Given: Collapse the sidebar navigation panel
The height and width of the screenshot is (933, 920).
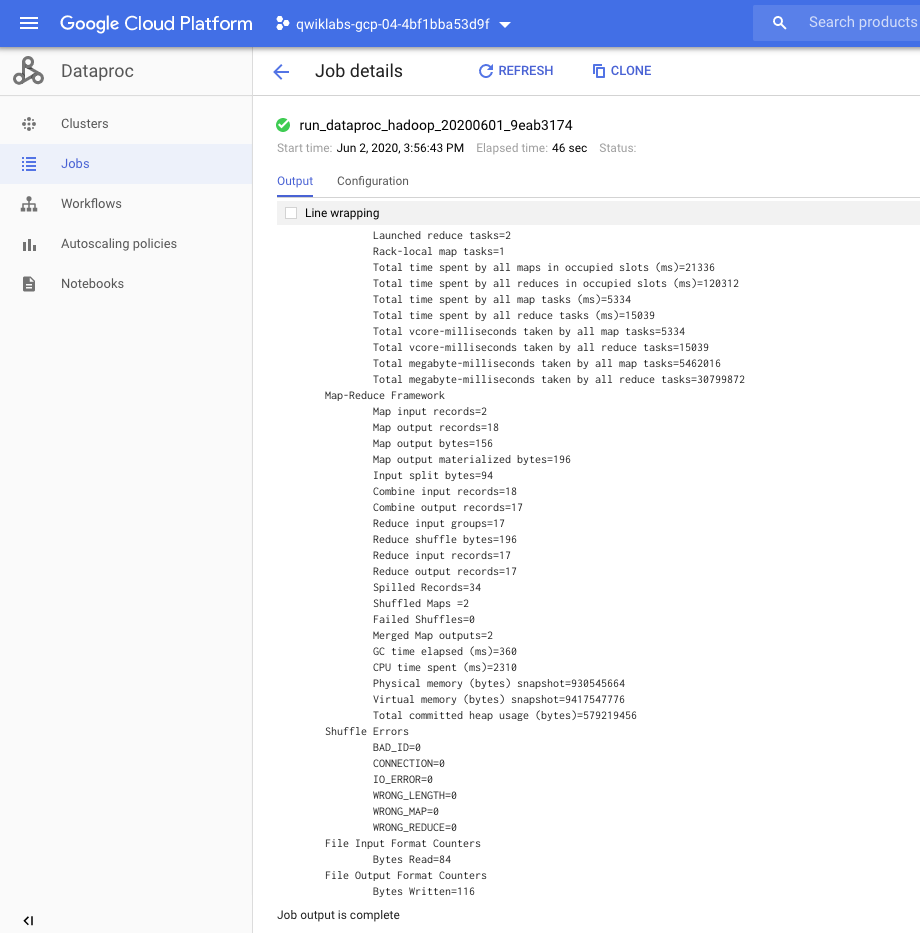Looking at the screenshot, I should [28, 921].
